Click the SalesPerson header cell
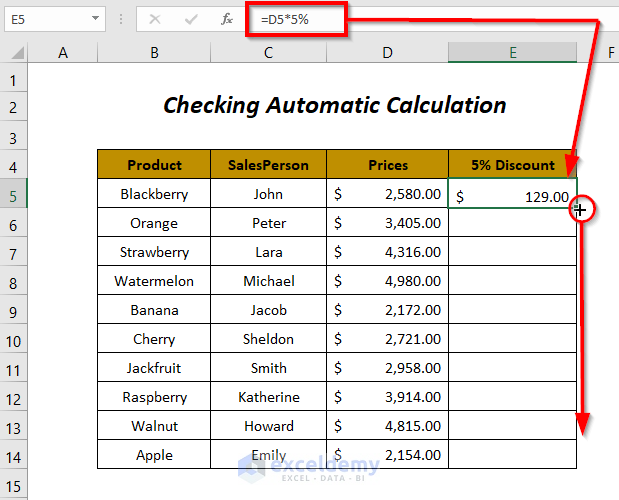This screenshot has height=500, width=619. click(268, 165)
